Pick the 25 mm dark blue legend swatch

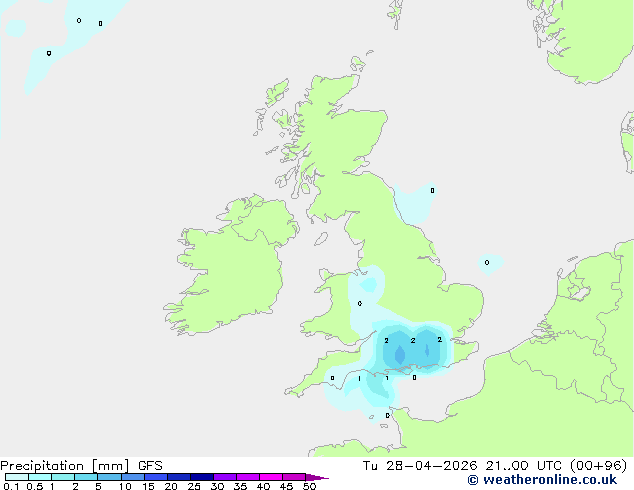point(202,477)
